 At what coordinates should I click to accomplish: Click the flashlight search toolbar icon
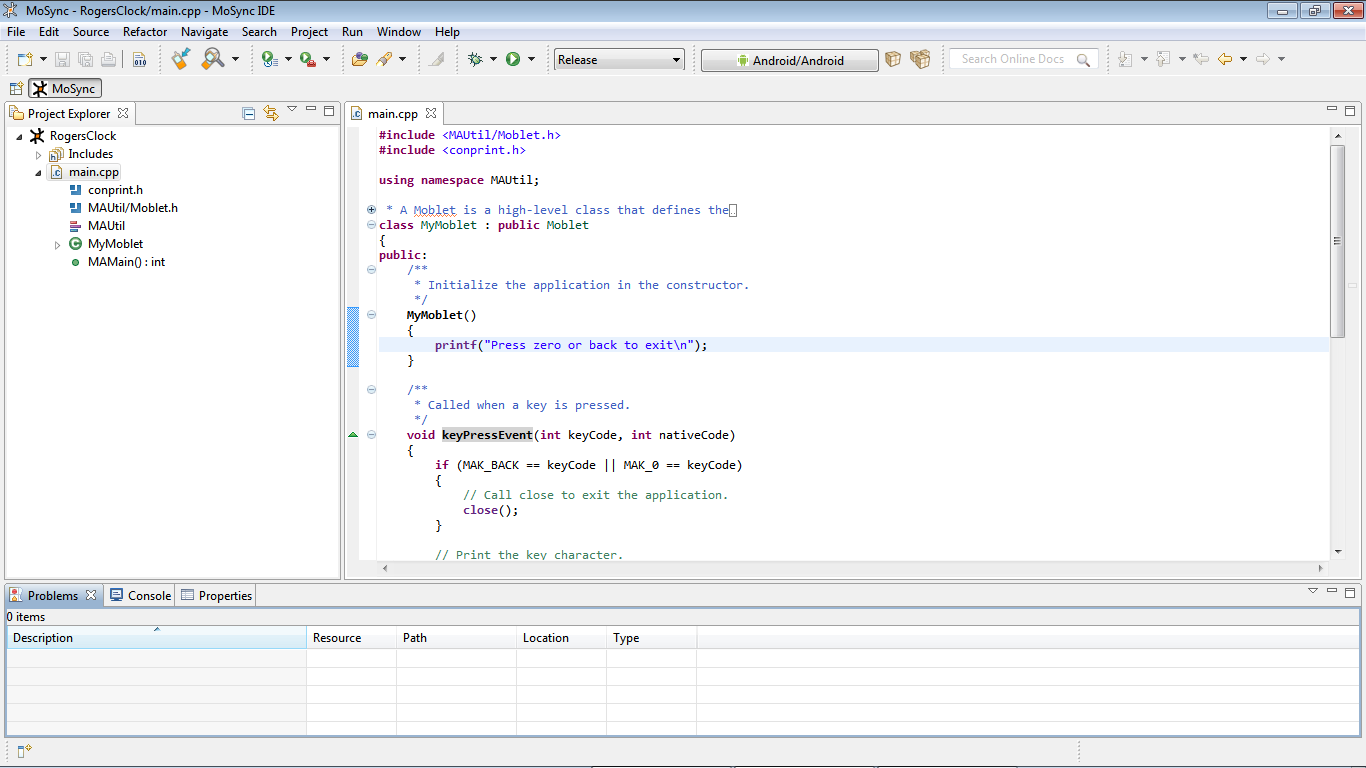tap(384, 60)
